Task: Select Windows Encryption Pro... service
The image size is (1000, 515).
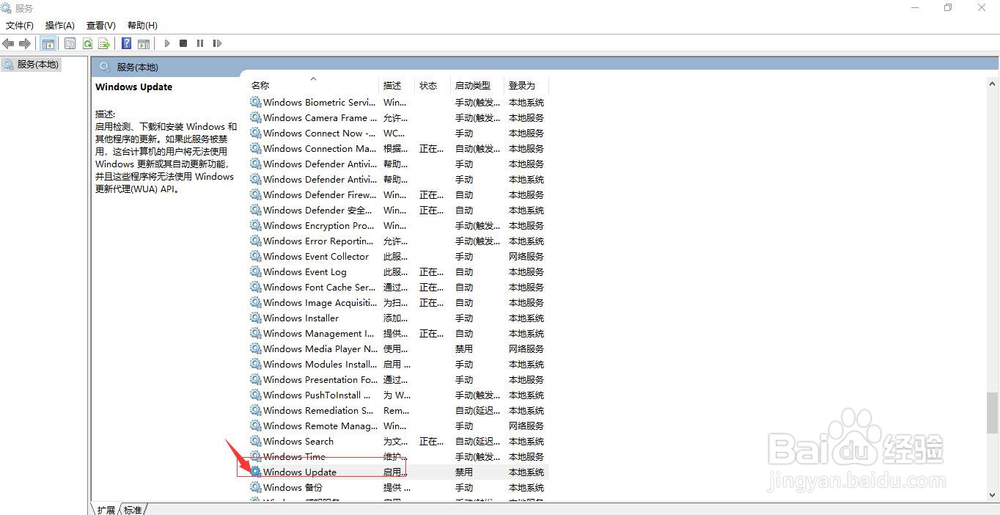Action: click(x=318, y=226)
